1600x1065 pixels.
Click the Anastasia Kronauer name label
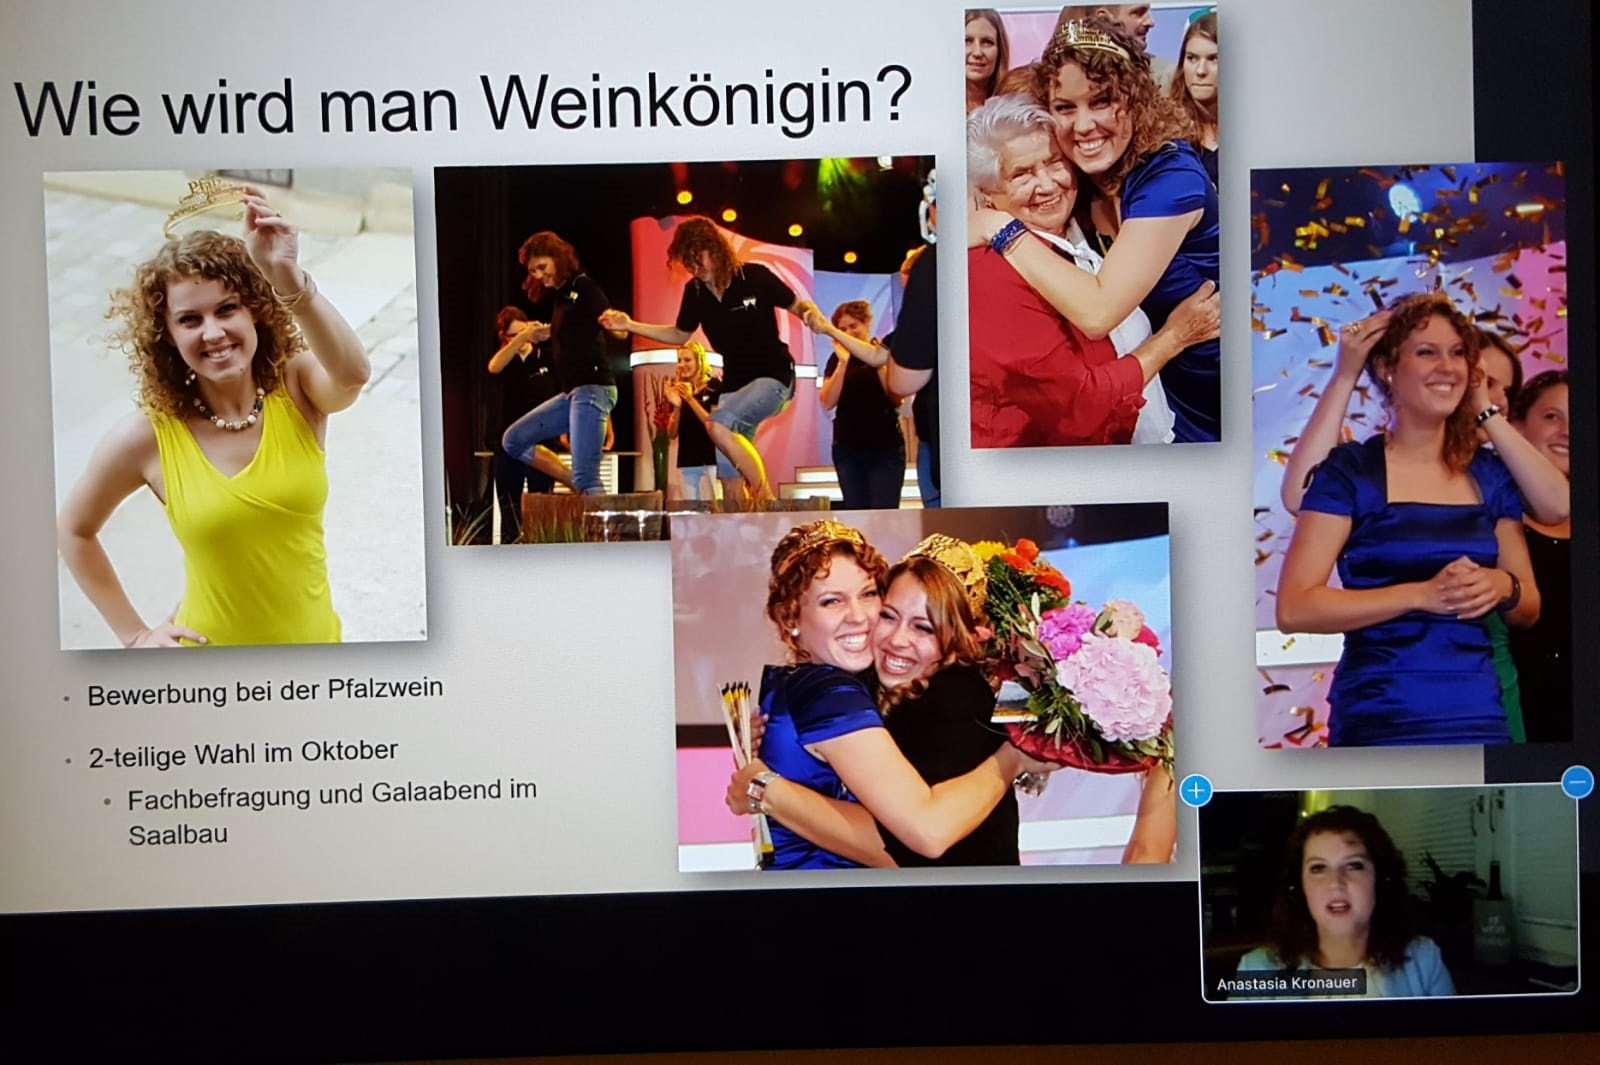point(1286,983)
